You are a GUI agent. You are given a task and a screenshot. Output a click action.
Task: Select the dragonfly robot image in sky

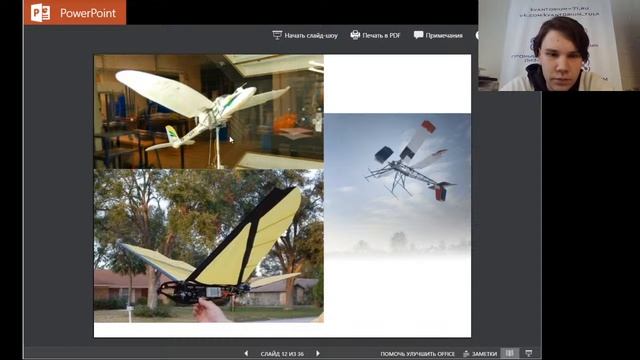pyautogui.click(x=397, y=186)
